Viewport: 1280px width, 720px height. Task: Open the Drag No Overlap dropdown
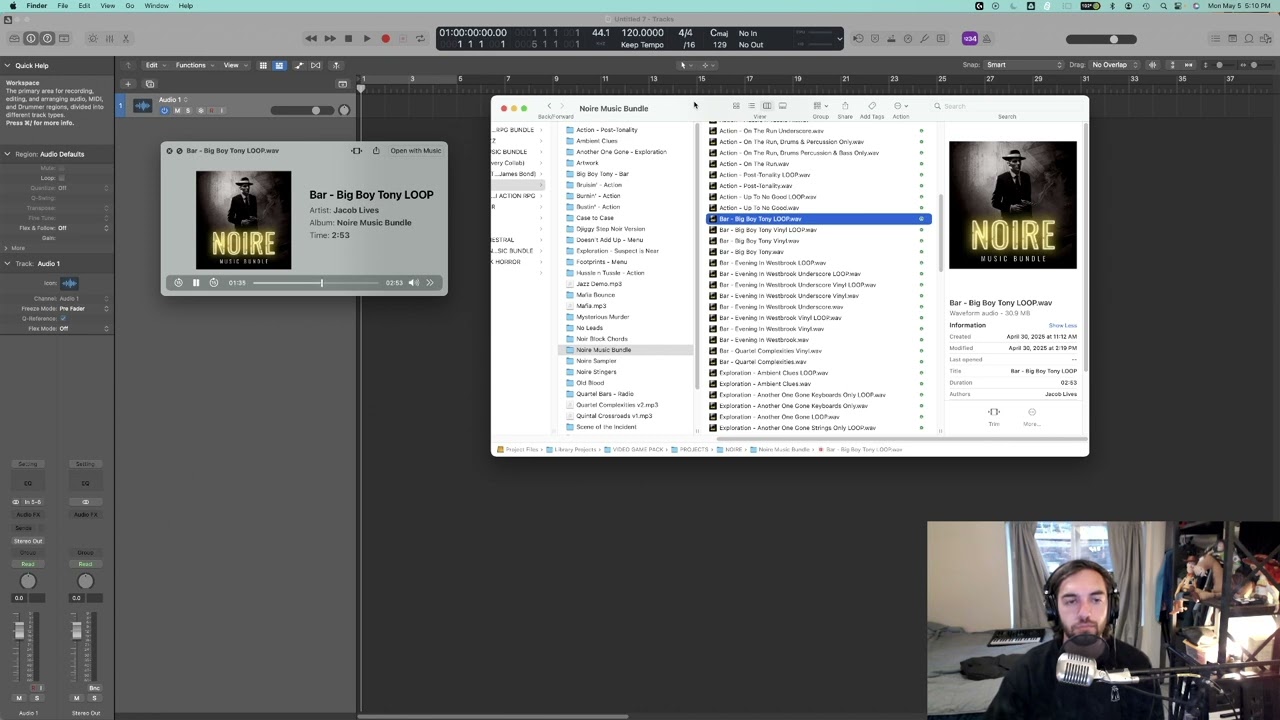click(x=1114, y=65)
